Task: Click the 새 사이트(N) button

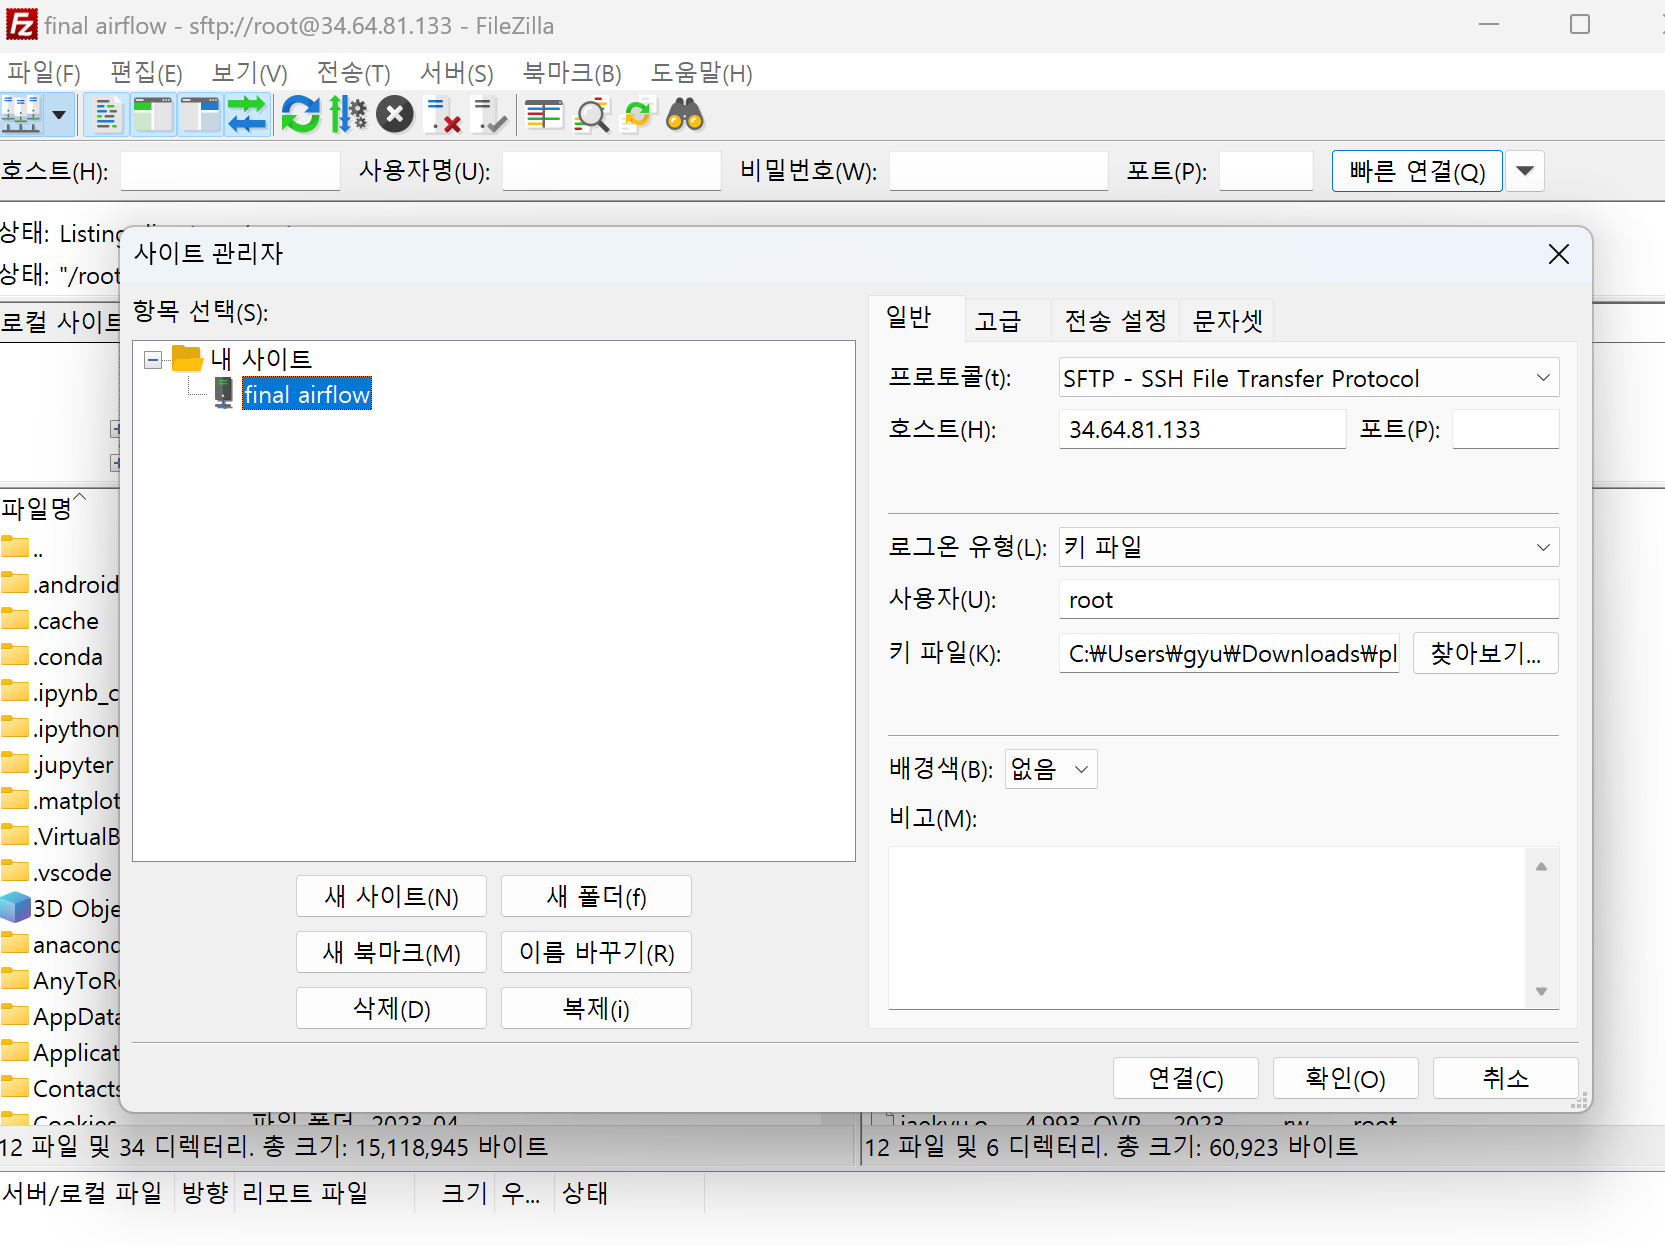Action: (391, 897)
